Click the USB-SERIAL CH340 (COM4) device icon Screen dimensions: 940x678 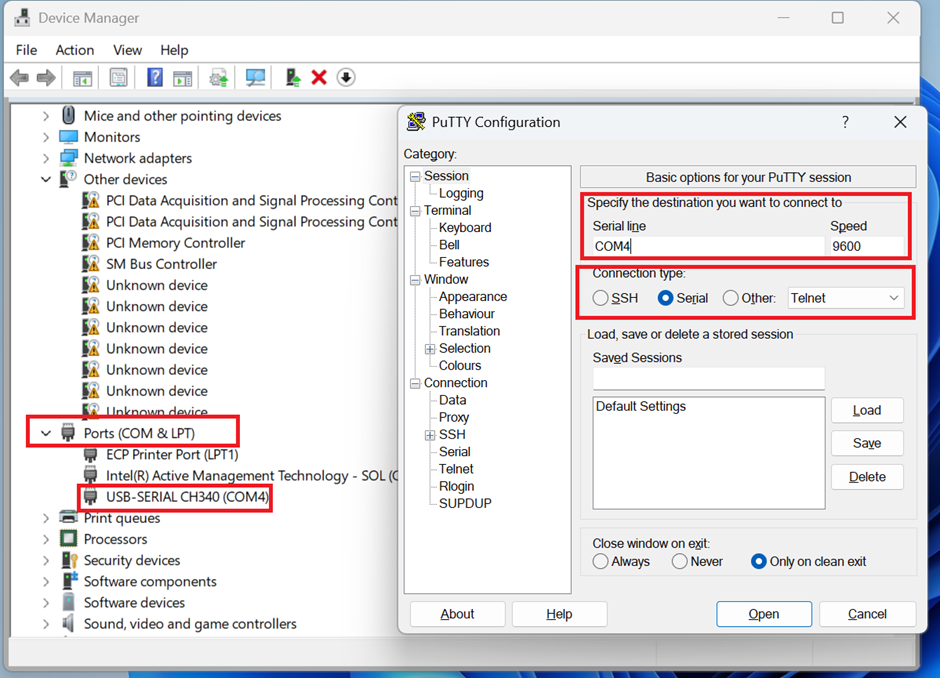(x=91, y=496)
